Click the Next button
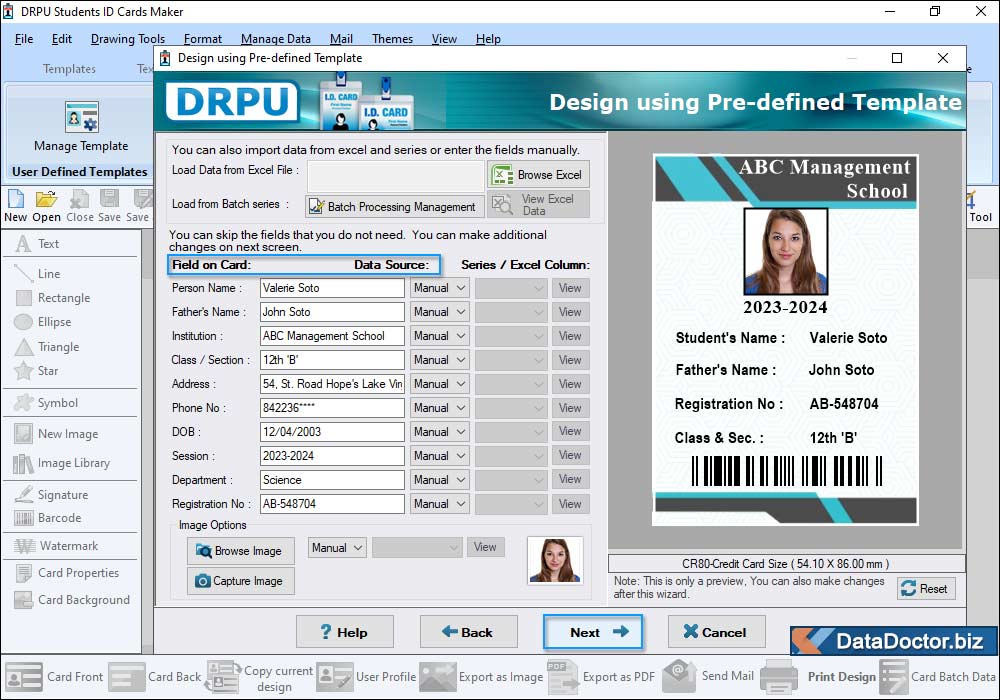Image resolution: width=1000 pixels, height=700 pixels. [592, 632]
